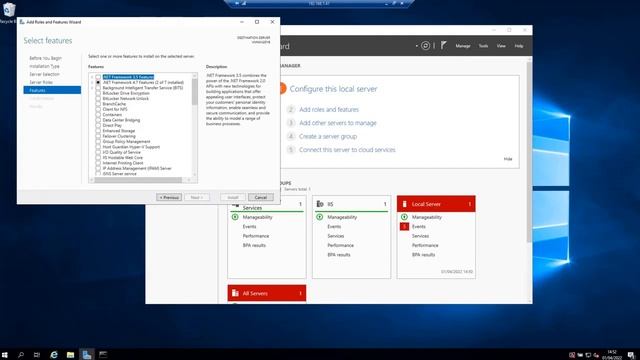The image size is (640, 360).
Task: Click the Local Server tile icon
Action: (x=404, y=204)
